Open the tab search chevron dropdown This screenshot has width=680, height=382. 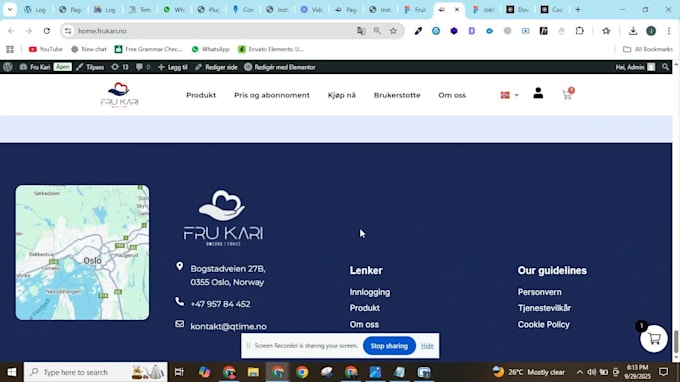pos(10,10)
